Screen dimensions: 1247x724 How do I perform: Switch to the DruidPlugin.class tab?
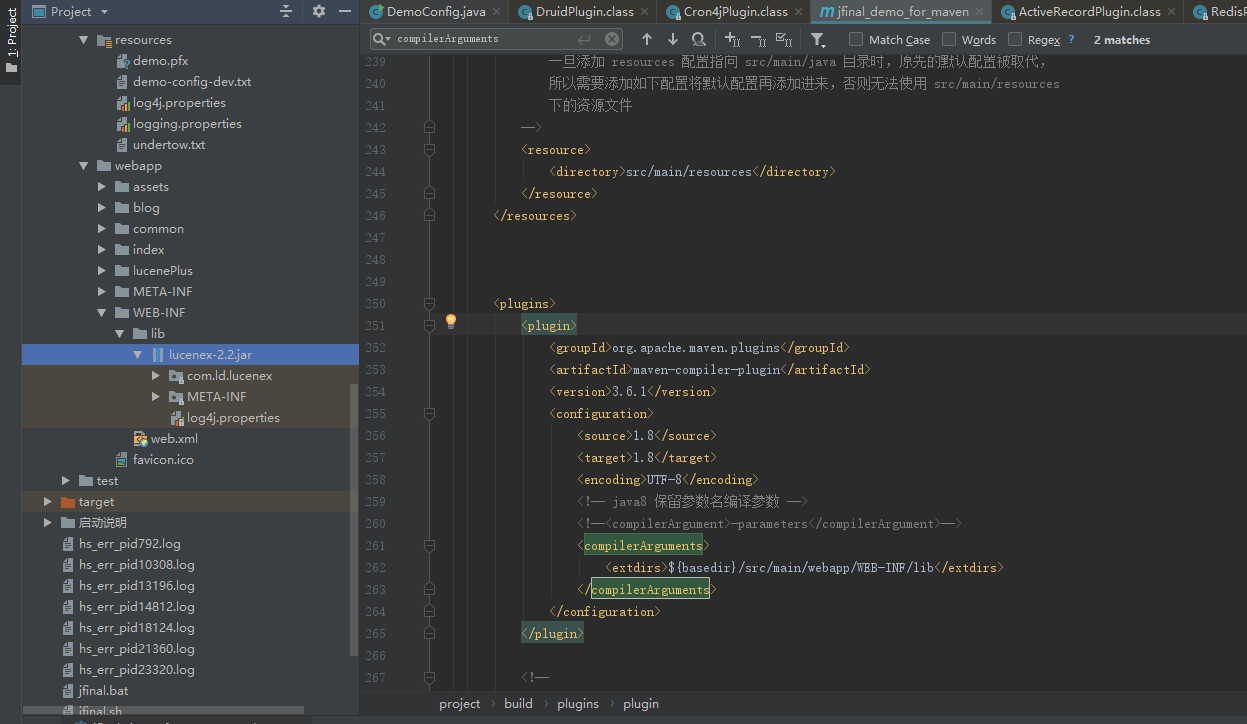pos(585,12)
